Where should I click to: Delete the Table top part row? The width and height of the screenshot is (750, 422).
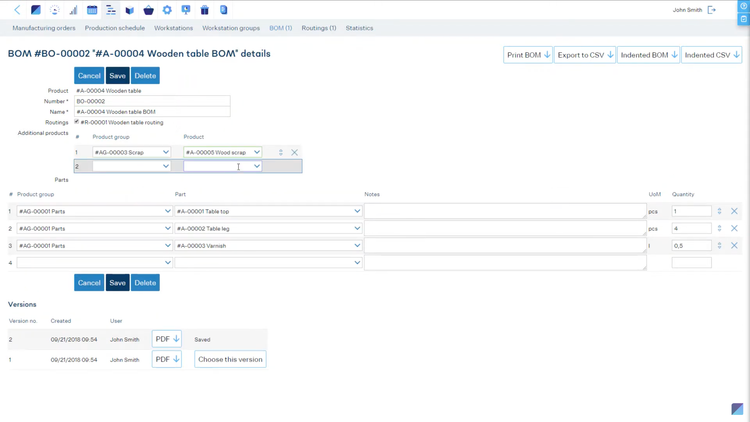734,212
